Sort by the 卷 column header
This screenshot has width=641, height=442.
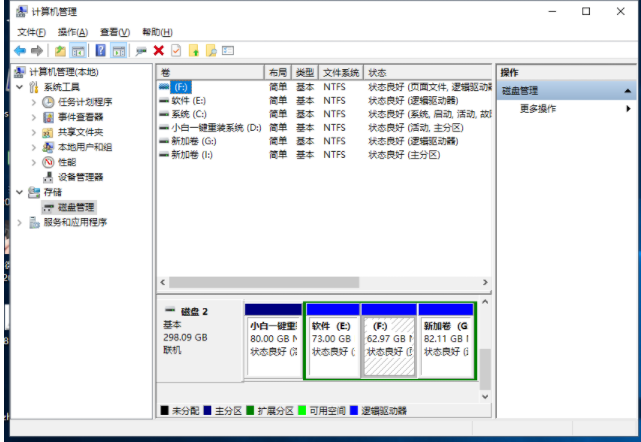point(210,73)
